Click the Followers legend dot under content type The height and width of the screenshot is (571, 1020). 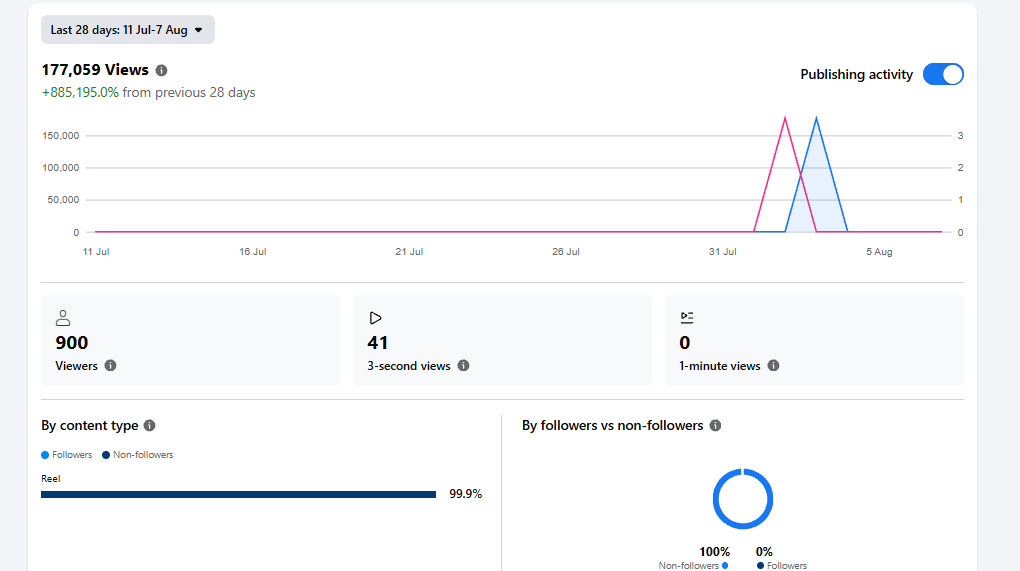(x=45, y=455)
